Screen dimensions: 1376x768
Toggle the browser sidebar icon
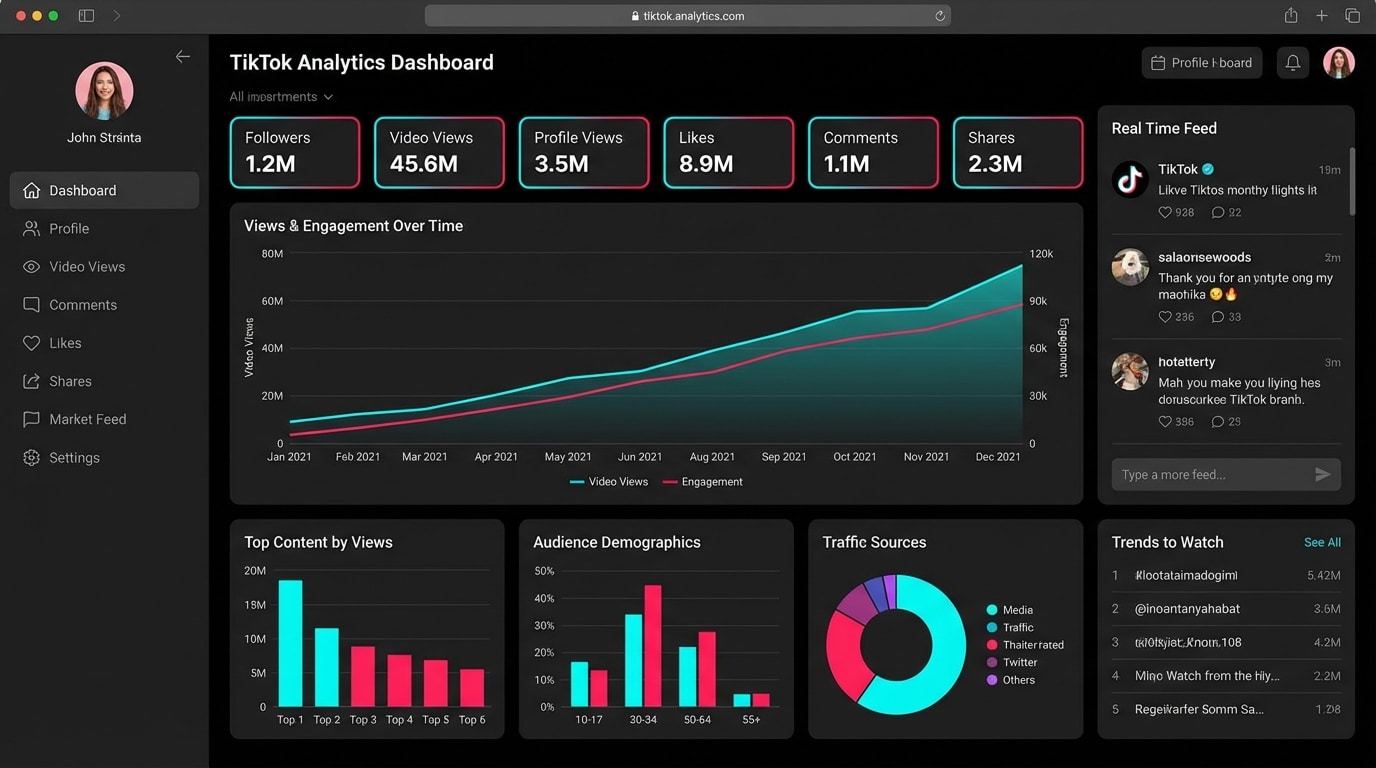[86, 16]
